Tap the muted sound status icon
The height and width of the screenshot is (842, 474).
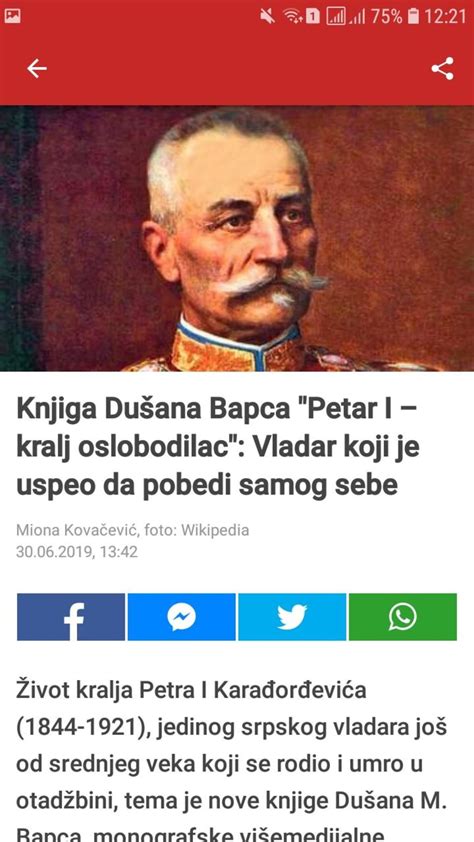[267, 17]
